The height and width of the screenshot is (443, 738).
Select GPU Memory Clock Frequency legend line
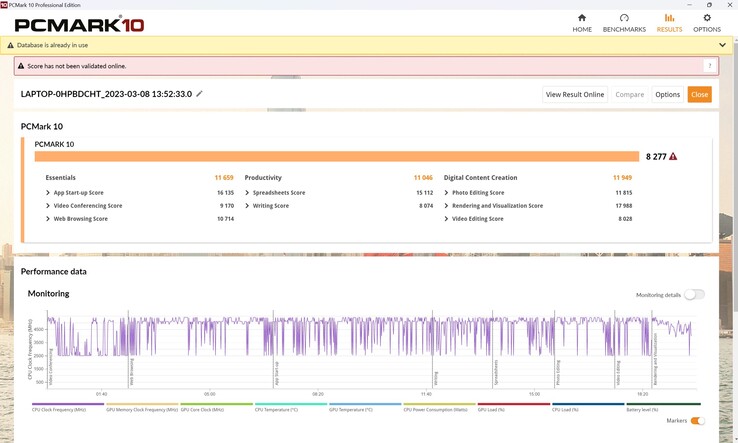[142, 404]
